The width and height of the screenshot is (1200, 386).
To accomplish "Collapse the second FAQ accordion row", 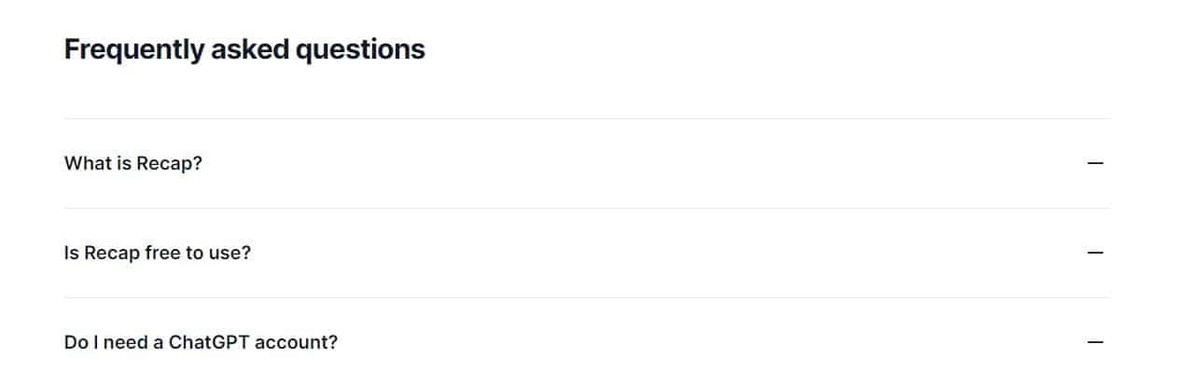I will pos(587,253).
